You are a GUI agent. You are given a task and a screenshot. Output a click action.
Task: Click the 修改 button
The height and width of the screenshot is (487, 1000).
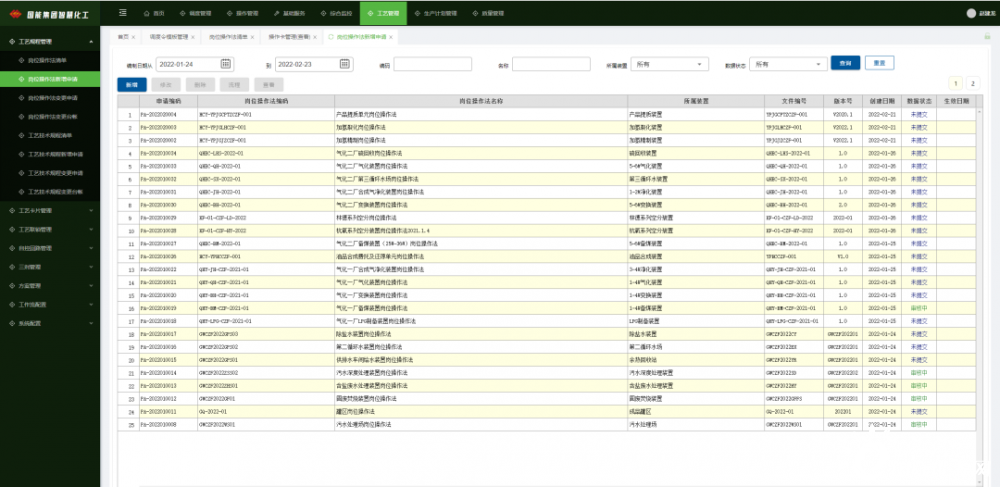click(x=166, y=85)
